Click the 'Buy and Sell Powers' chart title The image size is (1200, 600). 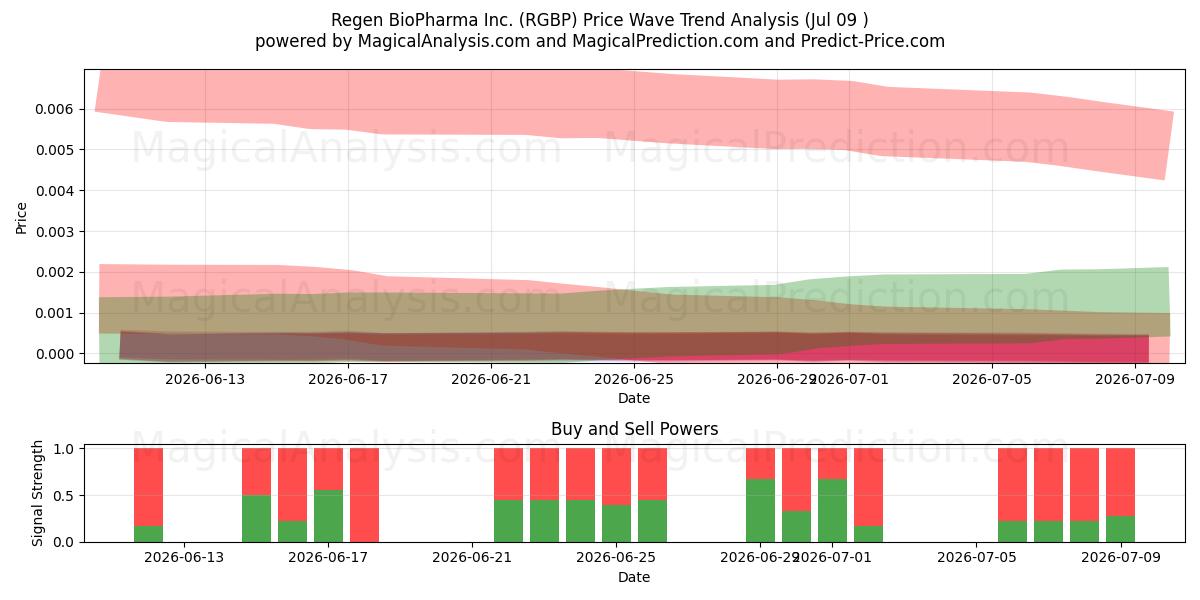(634, 430)
